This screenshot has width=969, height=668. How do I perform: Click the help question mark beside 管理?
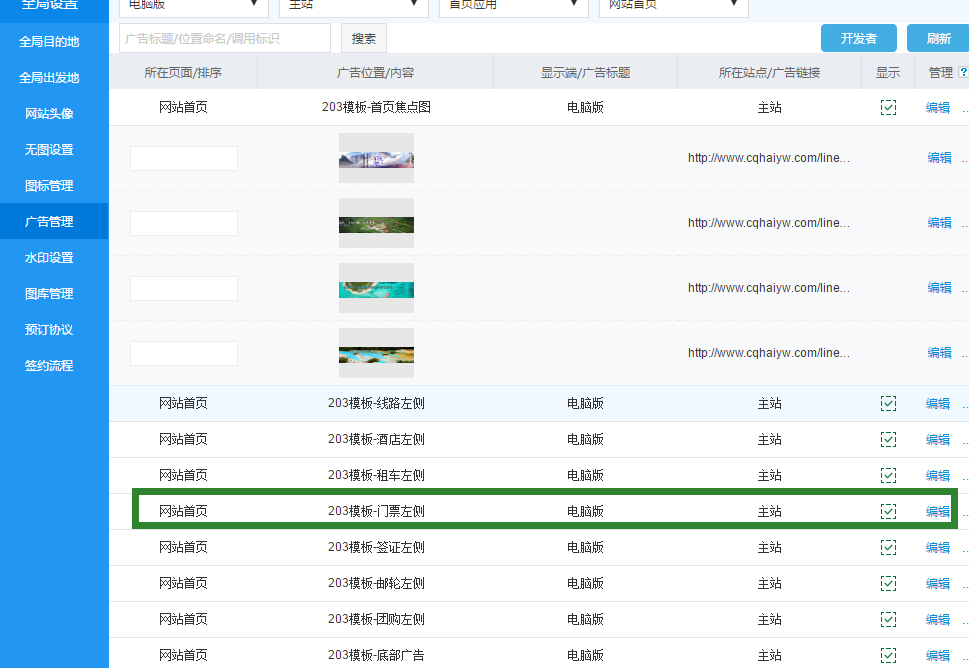pyautogui.click(x=963, y=73)
